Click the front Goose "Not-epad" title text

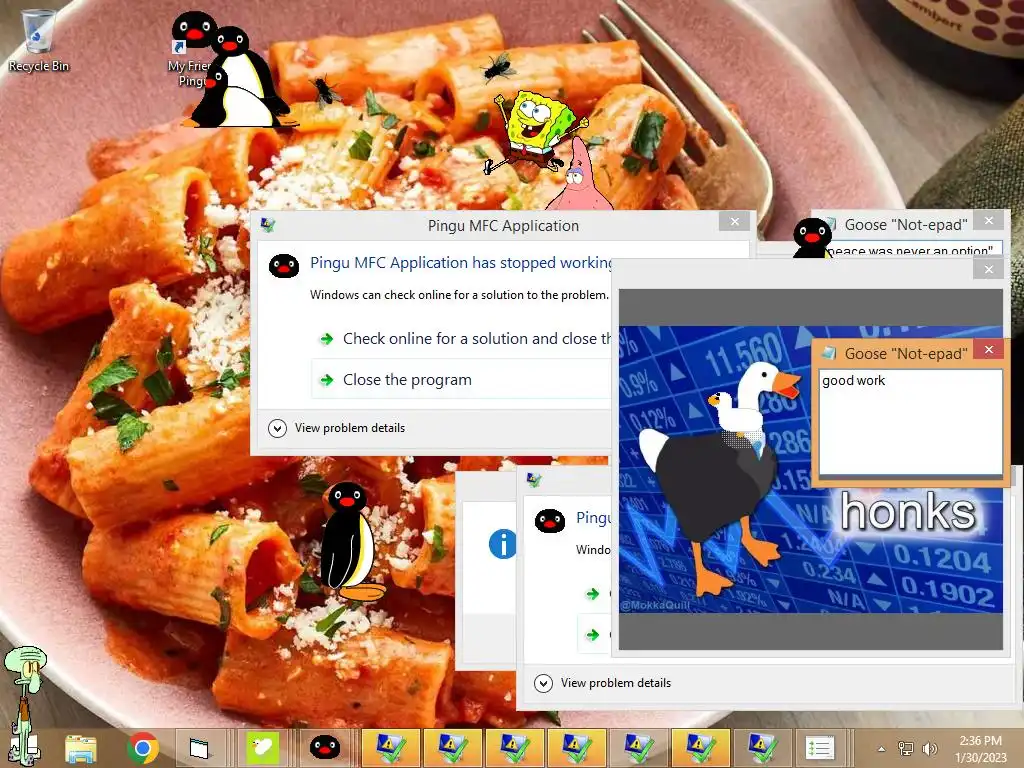[x=906, y=354]
